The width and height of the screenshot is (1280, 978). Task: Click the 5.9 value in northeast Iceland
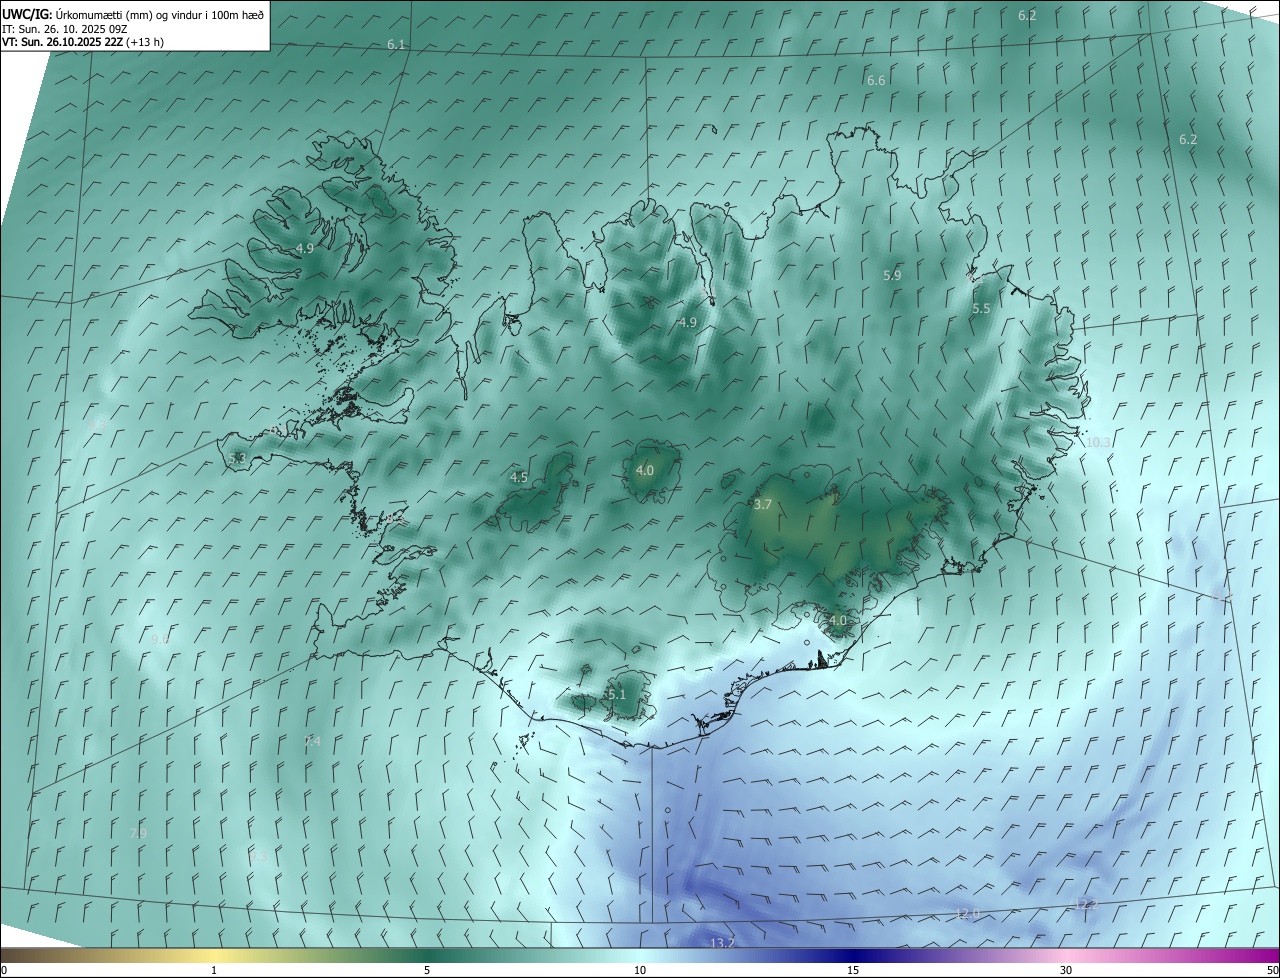[892, 275]
